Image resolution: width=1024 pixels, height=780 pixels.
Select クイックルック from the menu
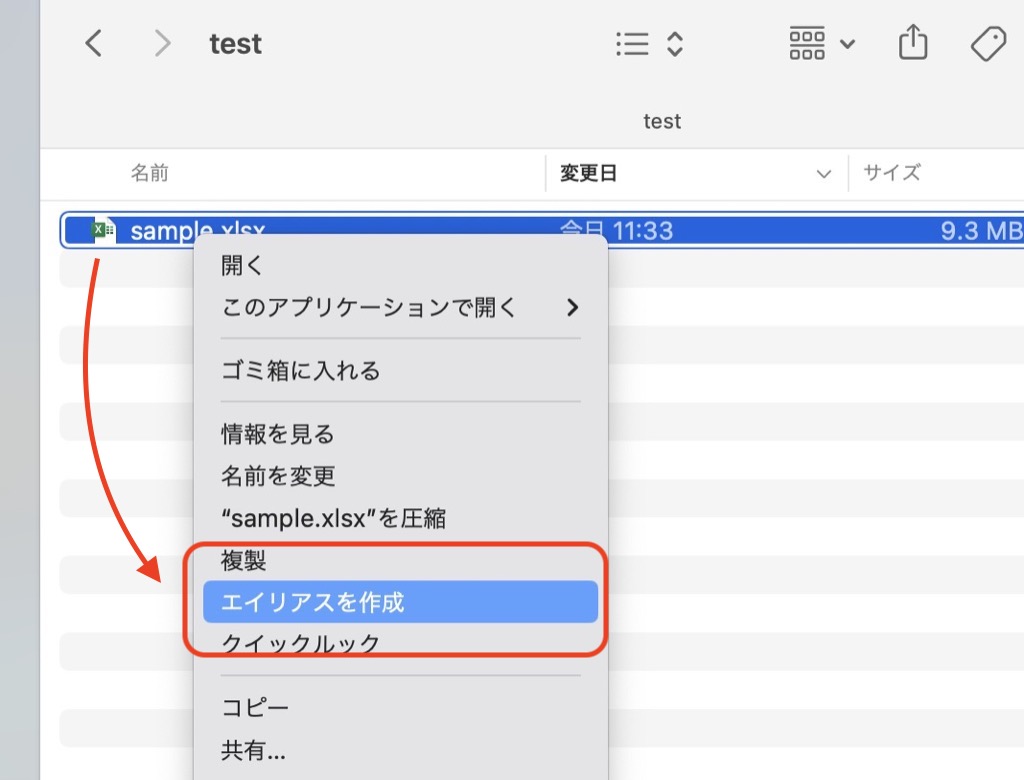pyautogui.click(x=401, y=643)
